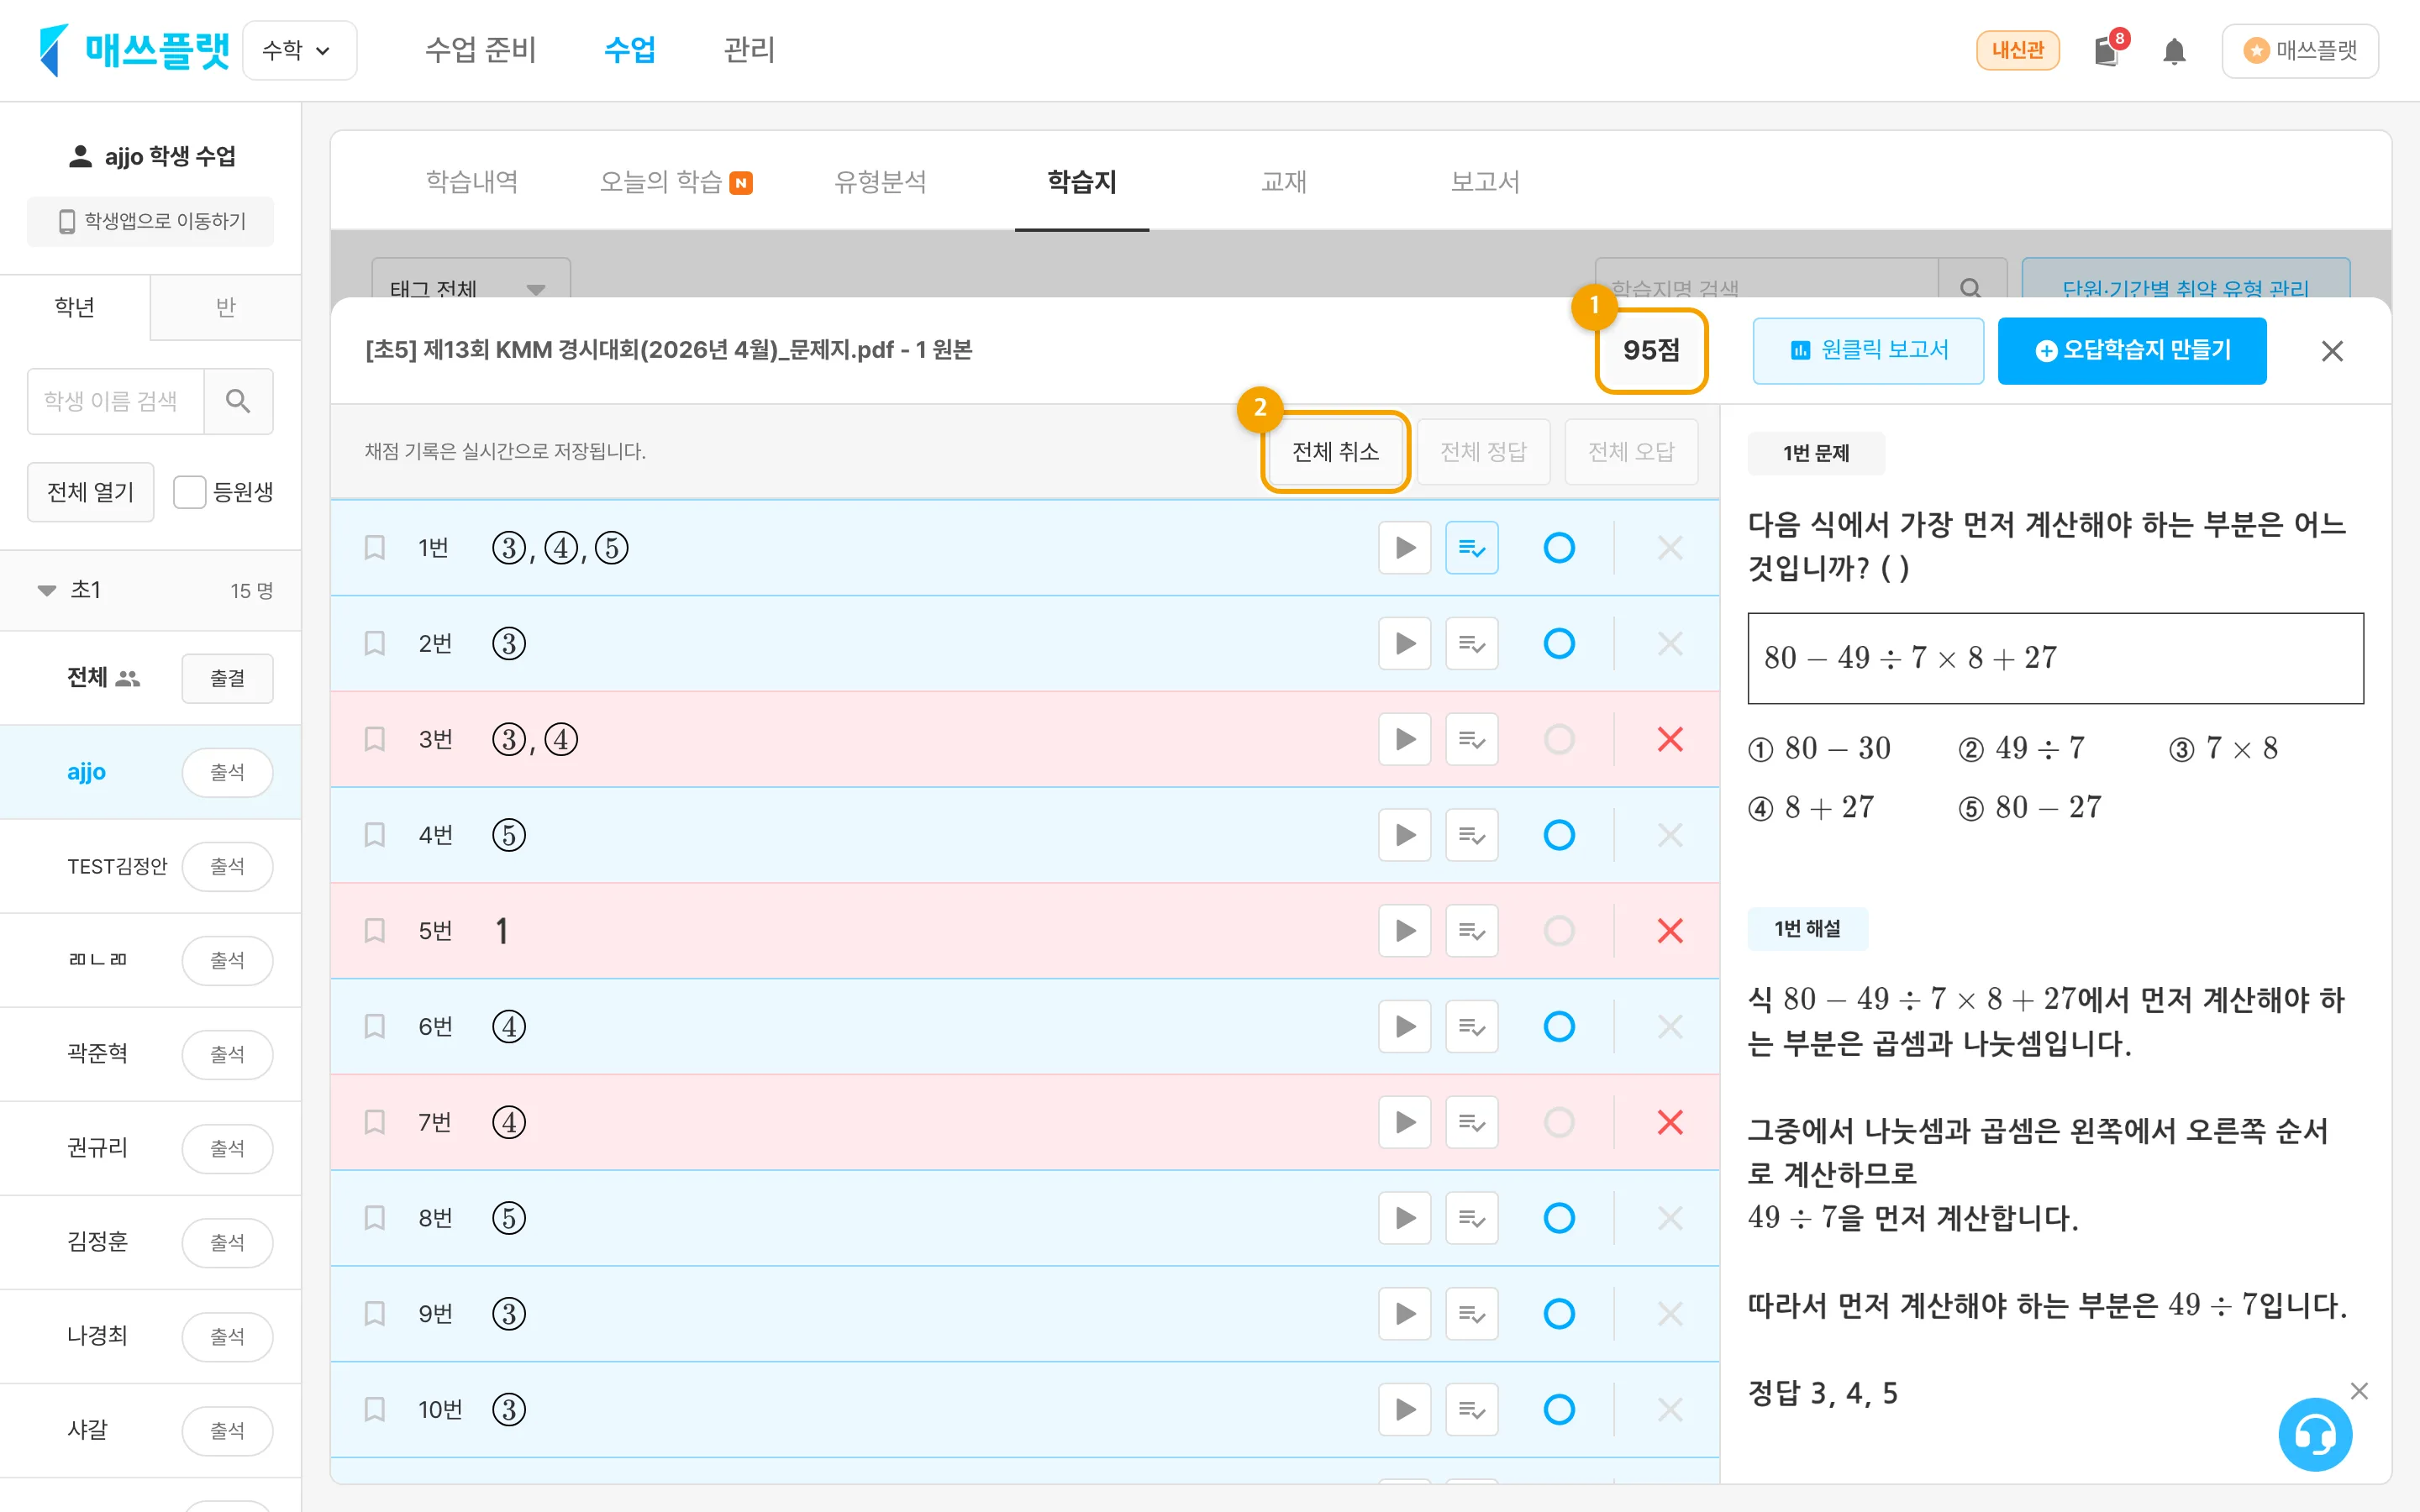The image size is (2420, 1512).
Task: Open explanation icon for question 4번
Action: click(1471, 834)
